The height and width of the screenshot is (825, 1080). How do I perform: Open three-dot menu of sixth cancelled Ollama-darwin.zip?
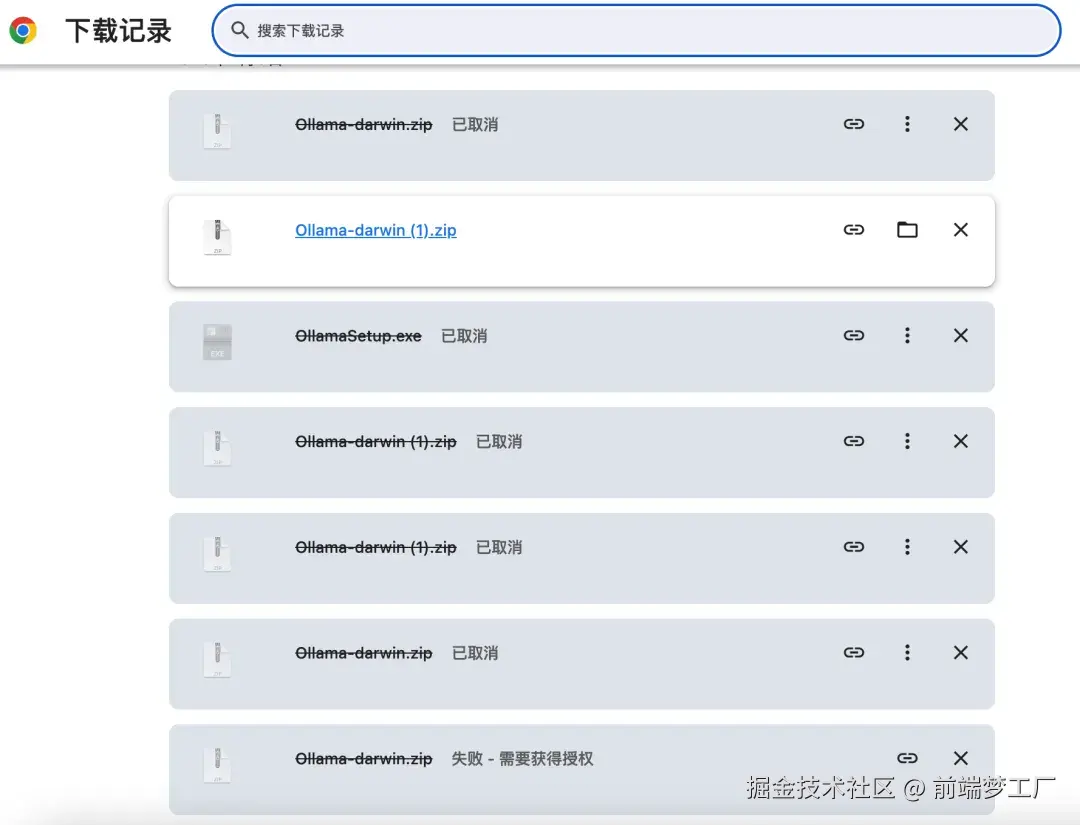tap(907, 652)
